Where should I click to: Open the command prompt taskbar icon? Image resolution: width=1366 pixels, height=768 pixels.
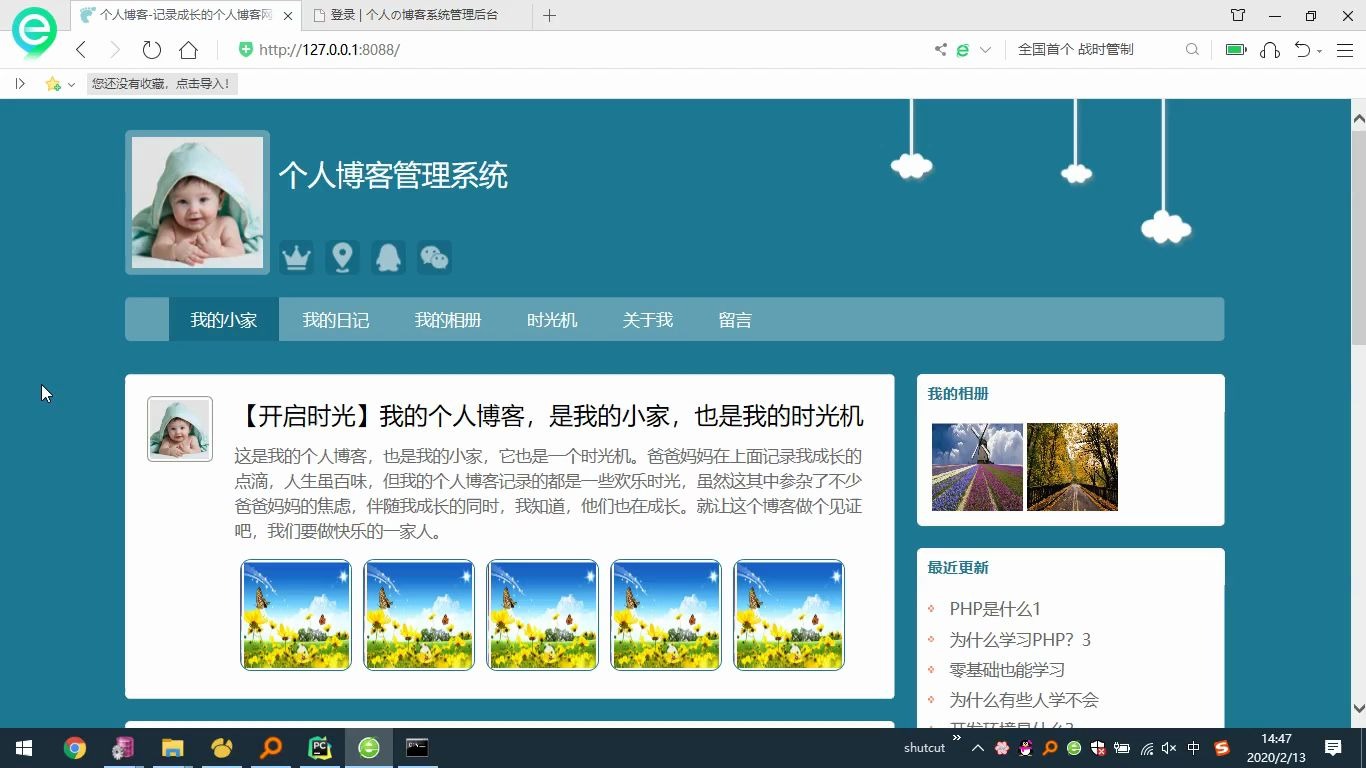tap(417, 748)
